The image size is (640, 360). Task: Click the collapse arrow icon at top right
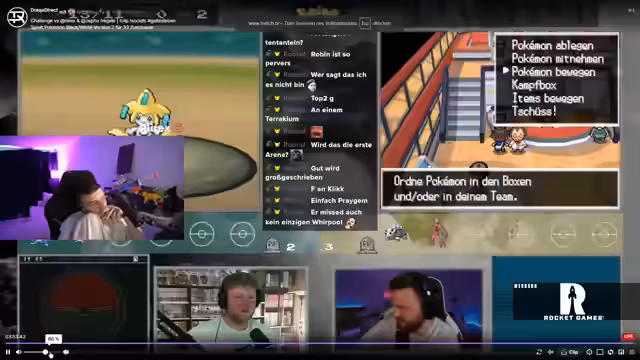(x=631, y=11)
